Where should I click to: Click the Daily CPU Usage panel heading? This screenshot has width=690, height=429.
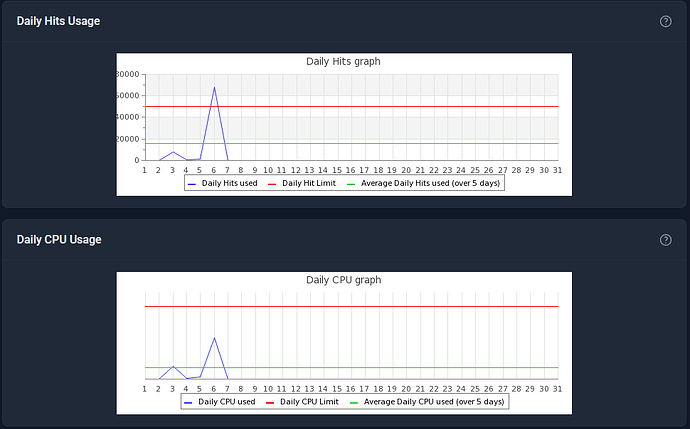(59, 240)
